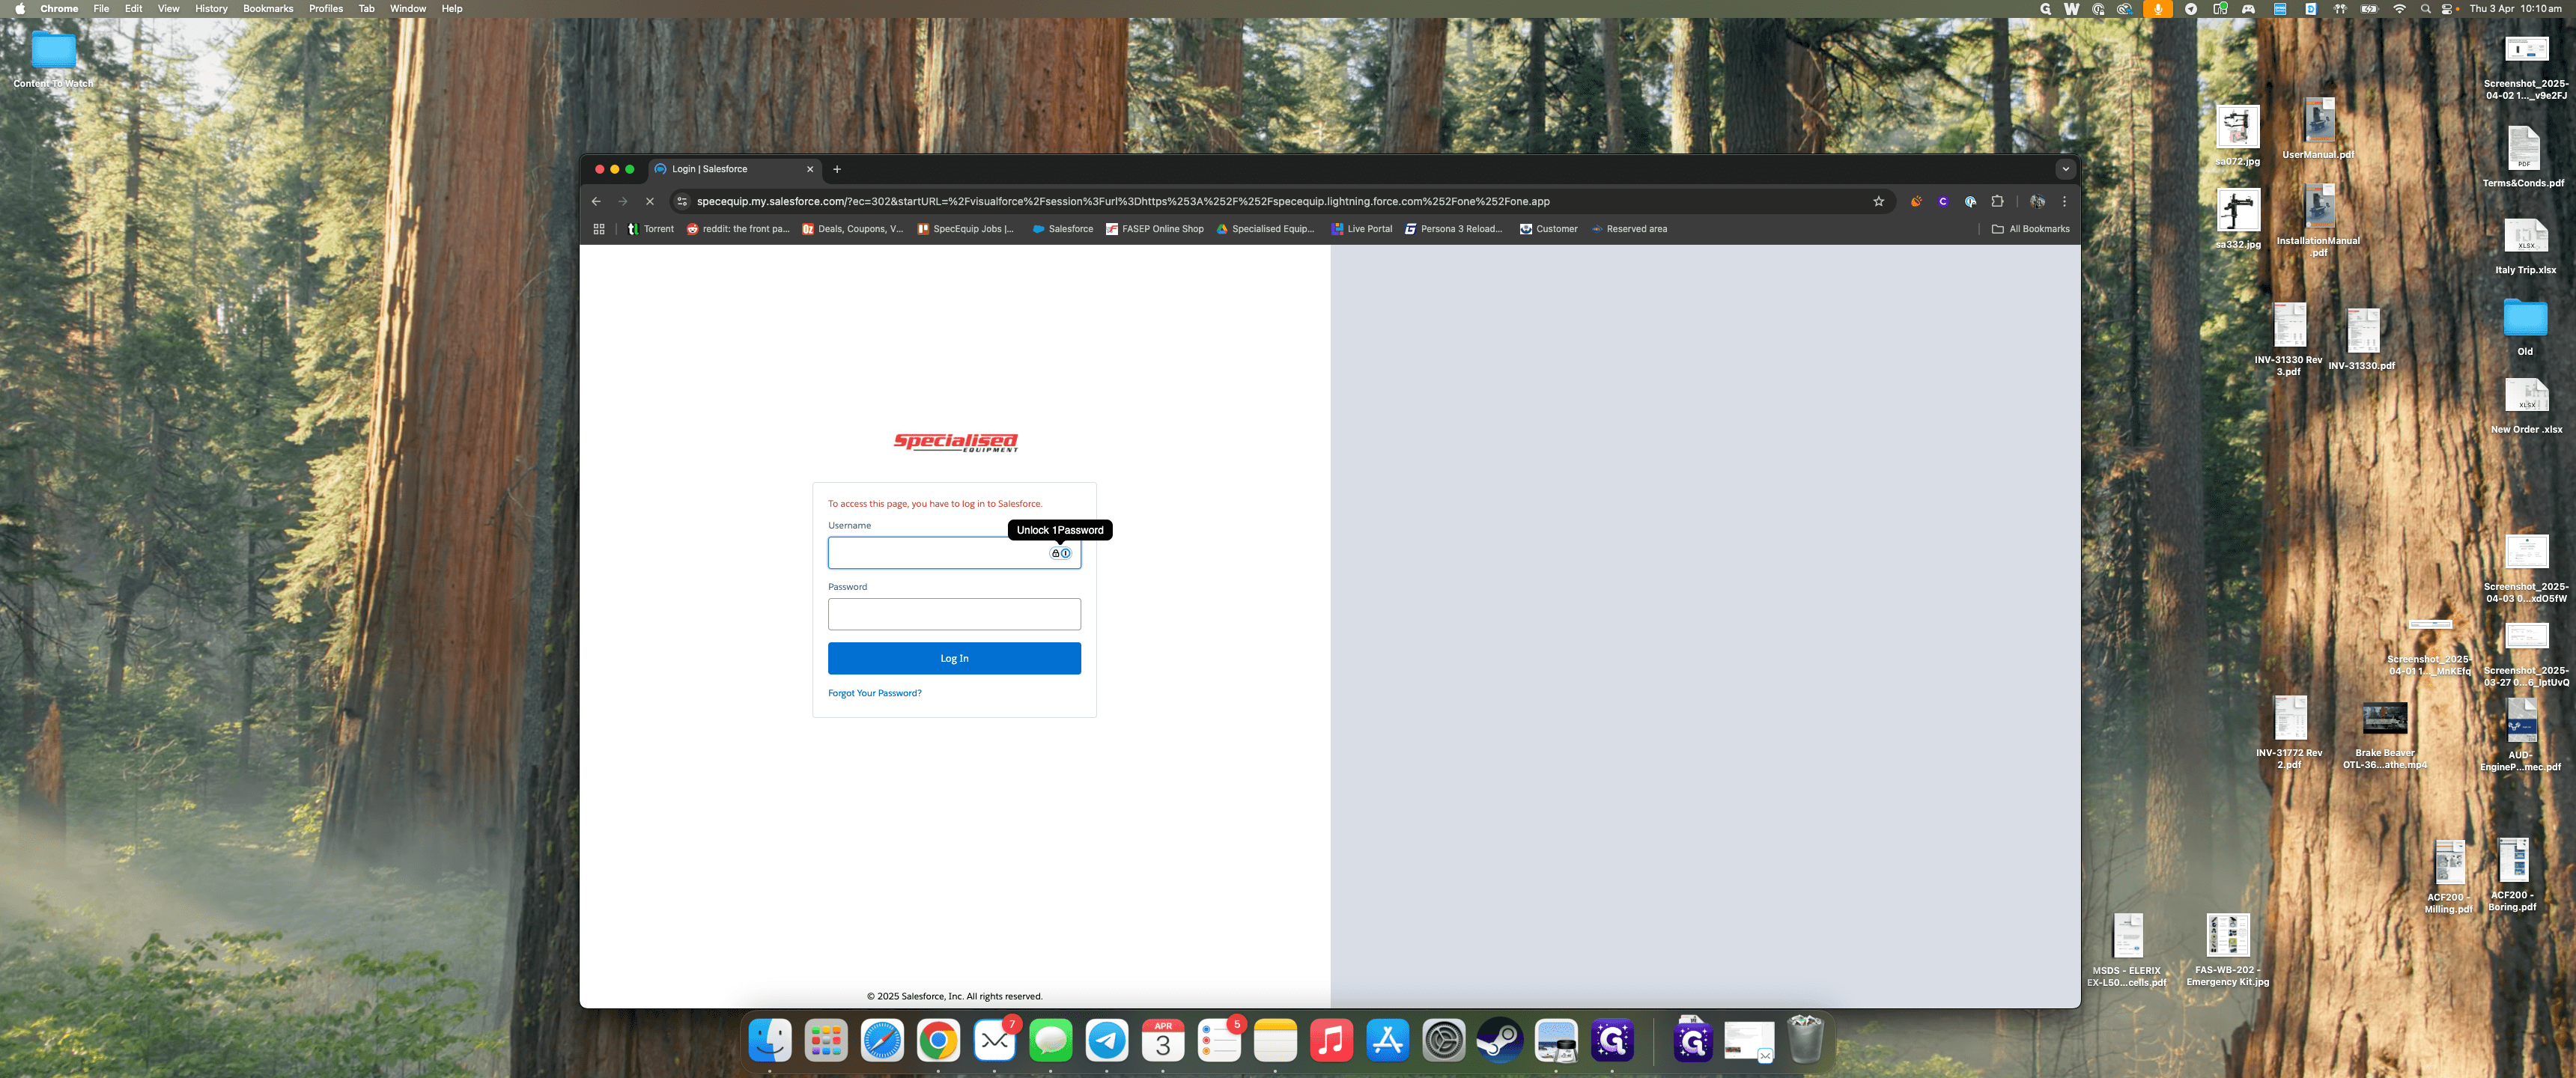2576x1078 pixels.
Task: Open System Settings from the Dock
Action: point(1444,1040)
